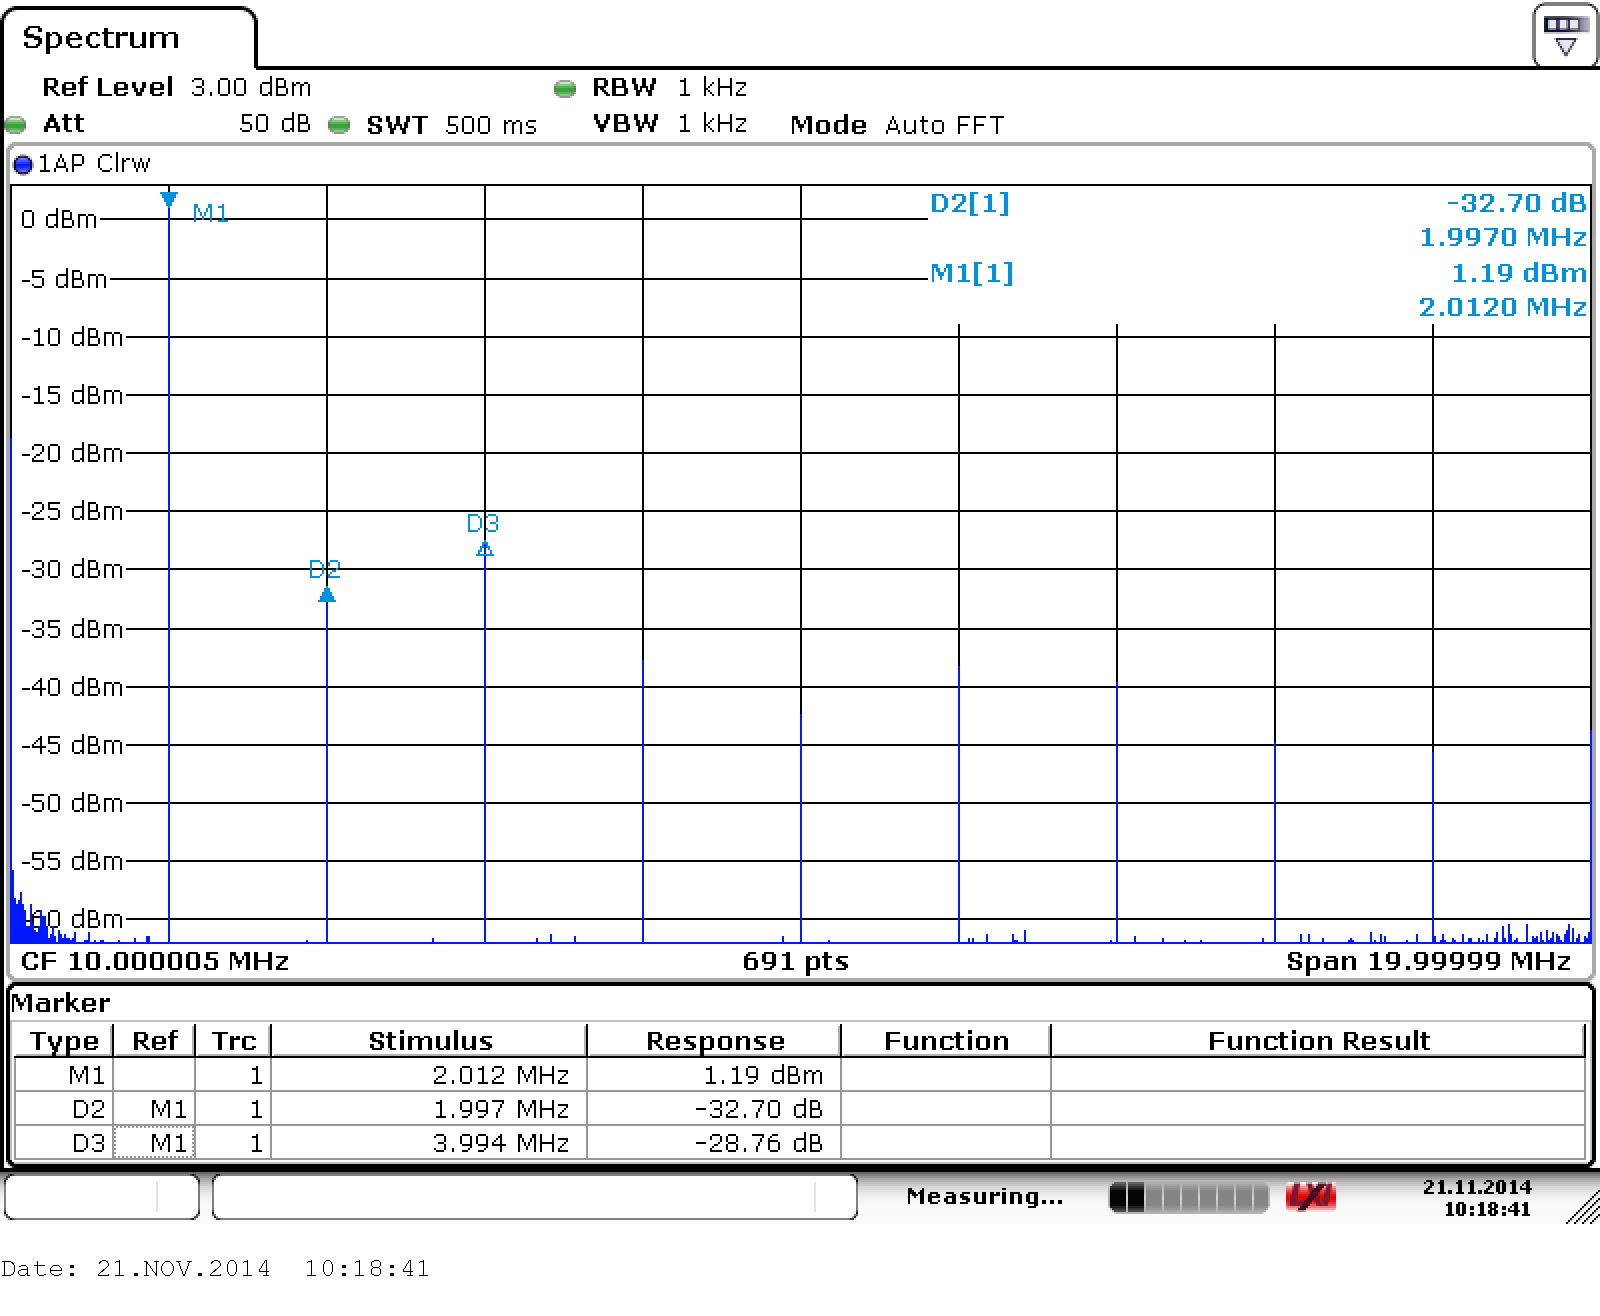Click the Measuring... status text
This screenshot has width=1600, height=1316.
point(985,1196)
